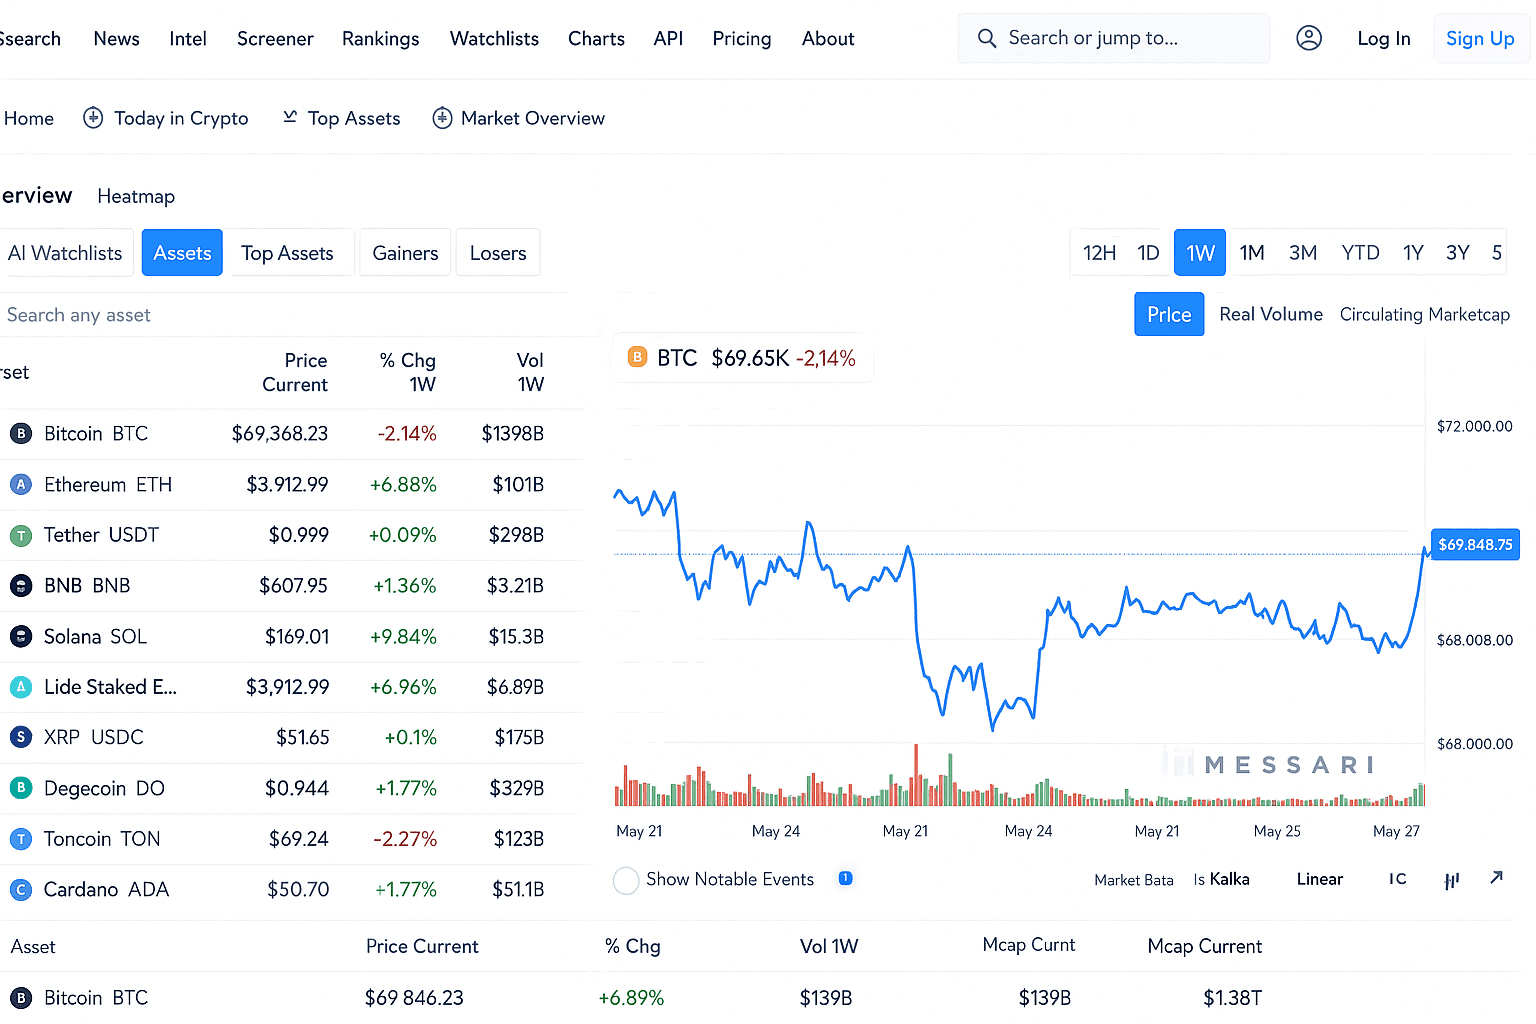This screenshot has height=1024, width=1536.
Task: Click the Top Assets chart icon
Action: [x=290, y=117]
